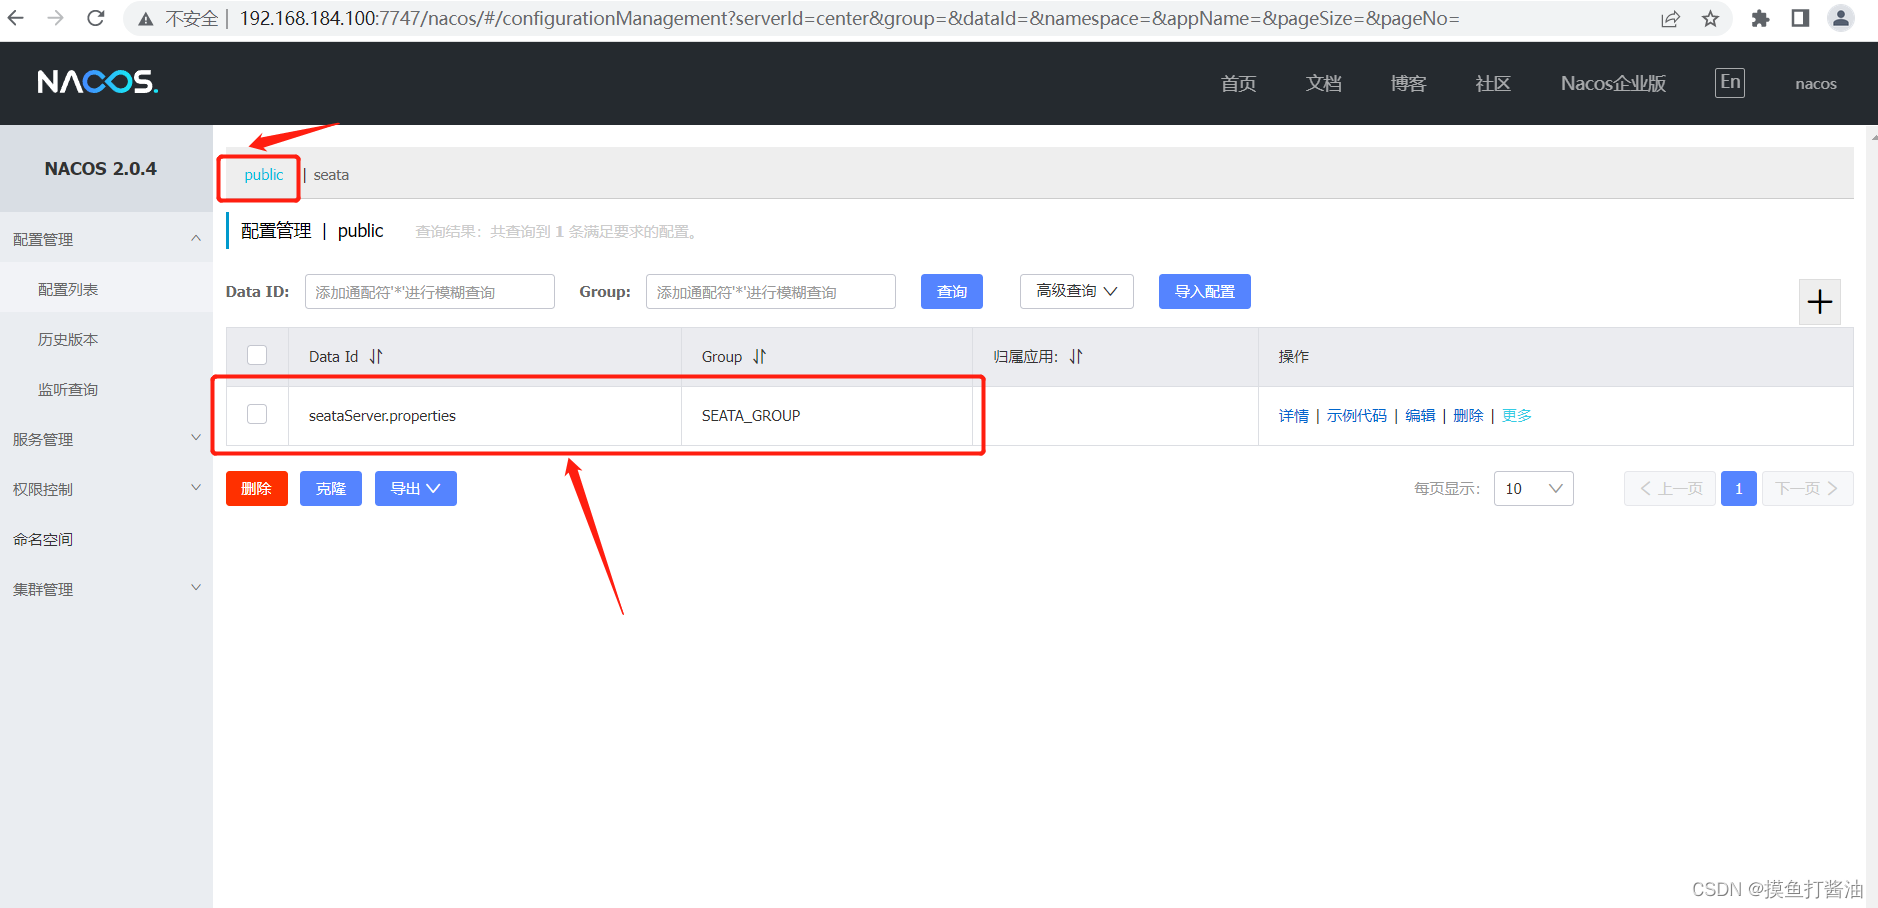Toggle browser side panel icon
This screenshot has width=1878, height=908.
click(1800, 18)
